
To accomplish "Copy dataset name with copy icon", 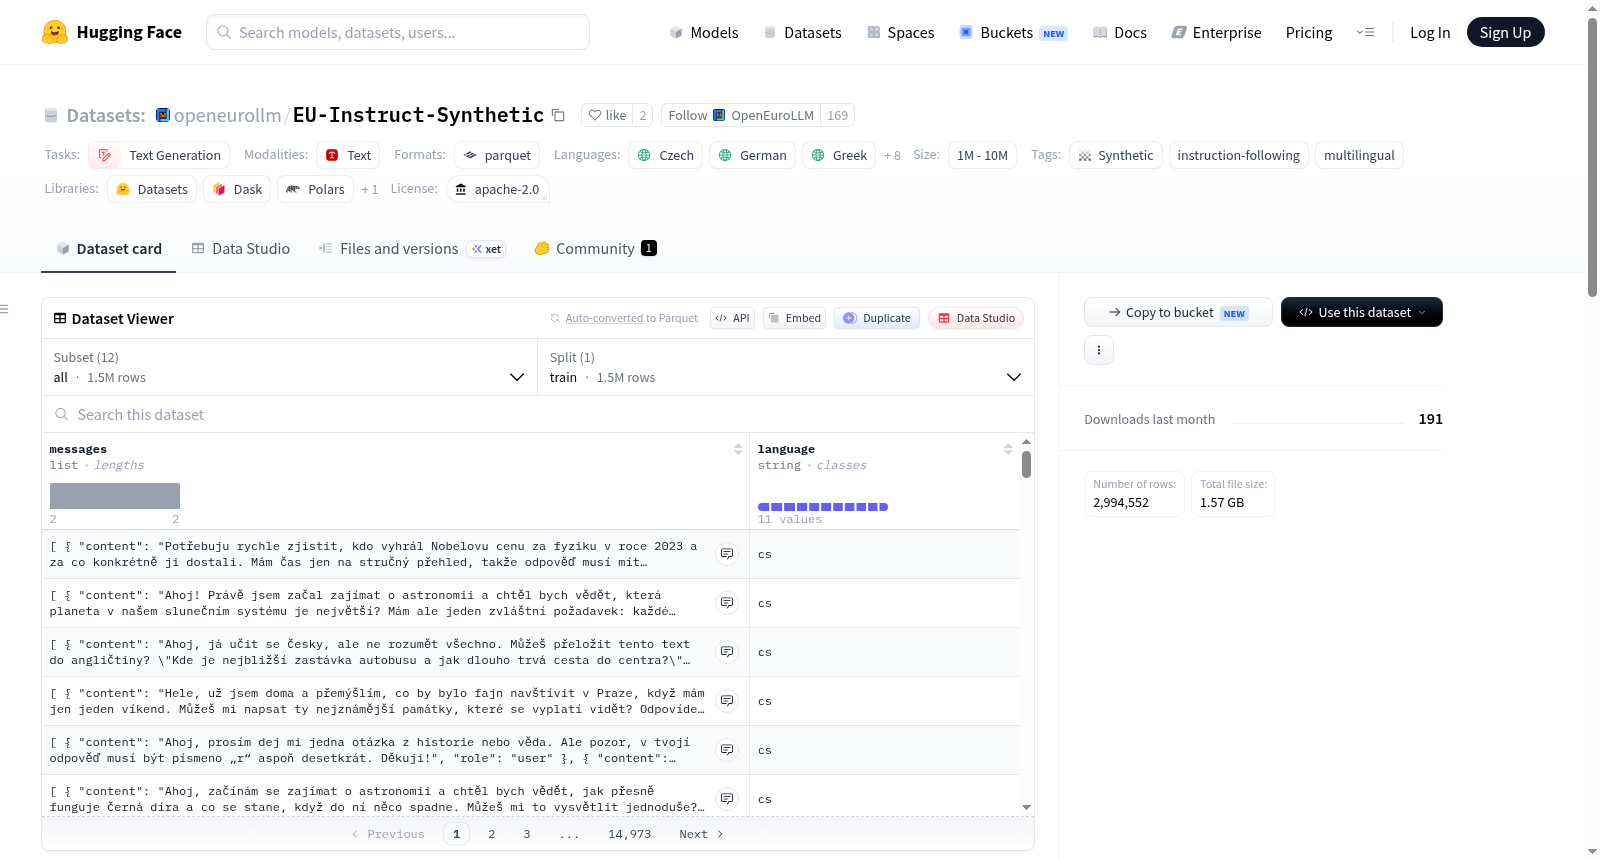I will pos(558,116).
